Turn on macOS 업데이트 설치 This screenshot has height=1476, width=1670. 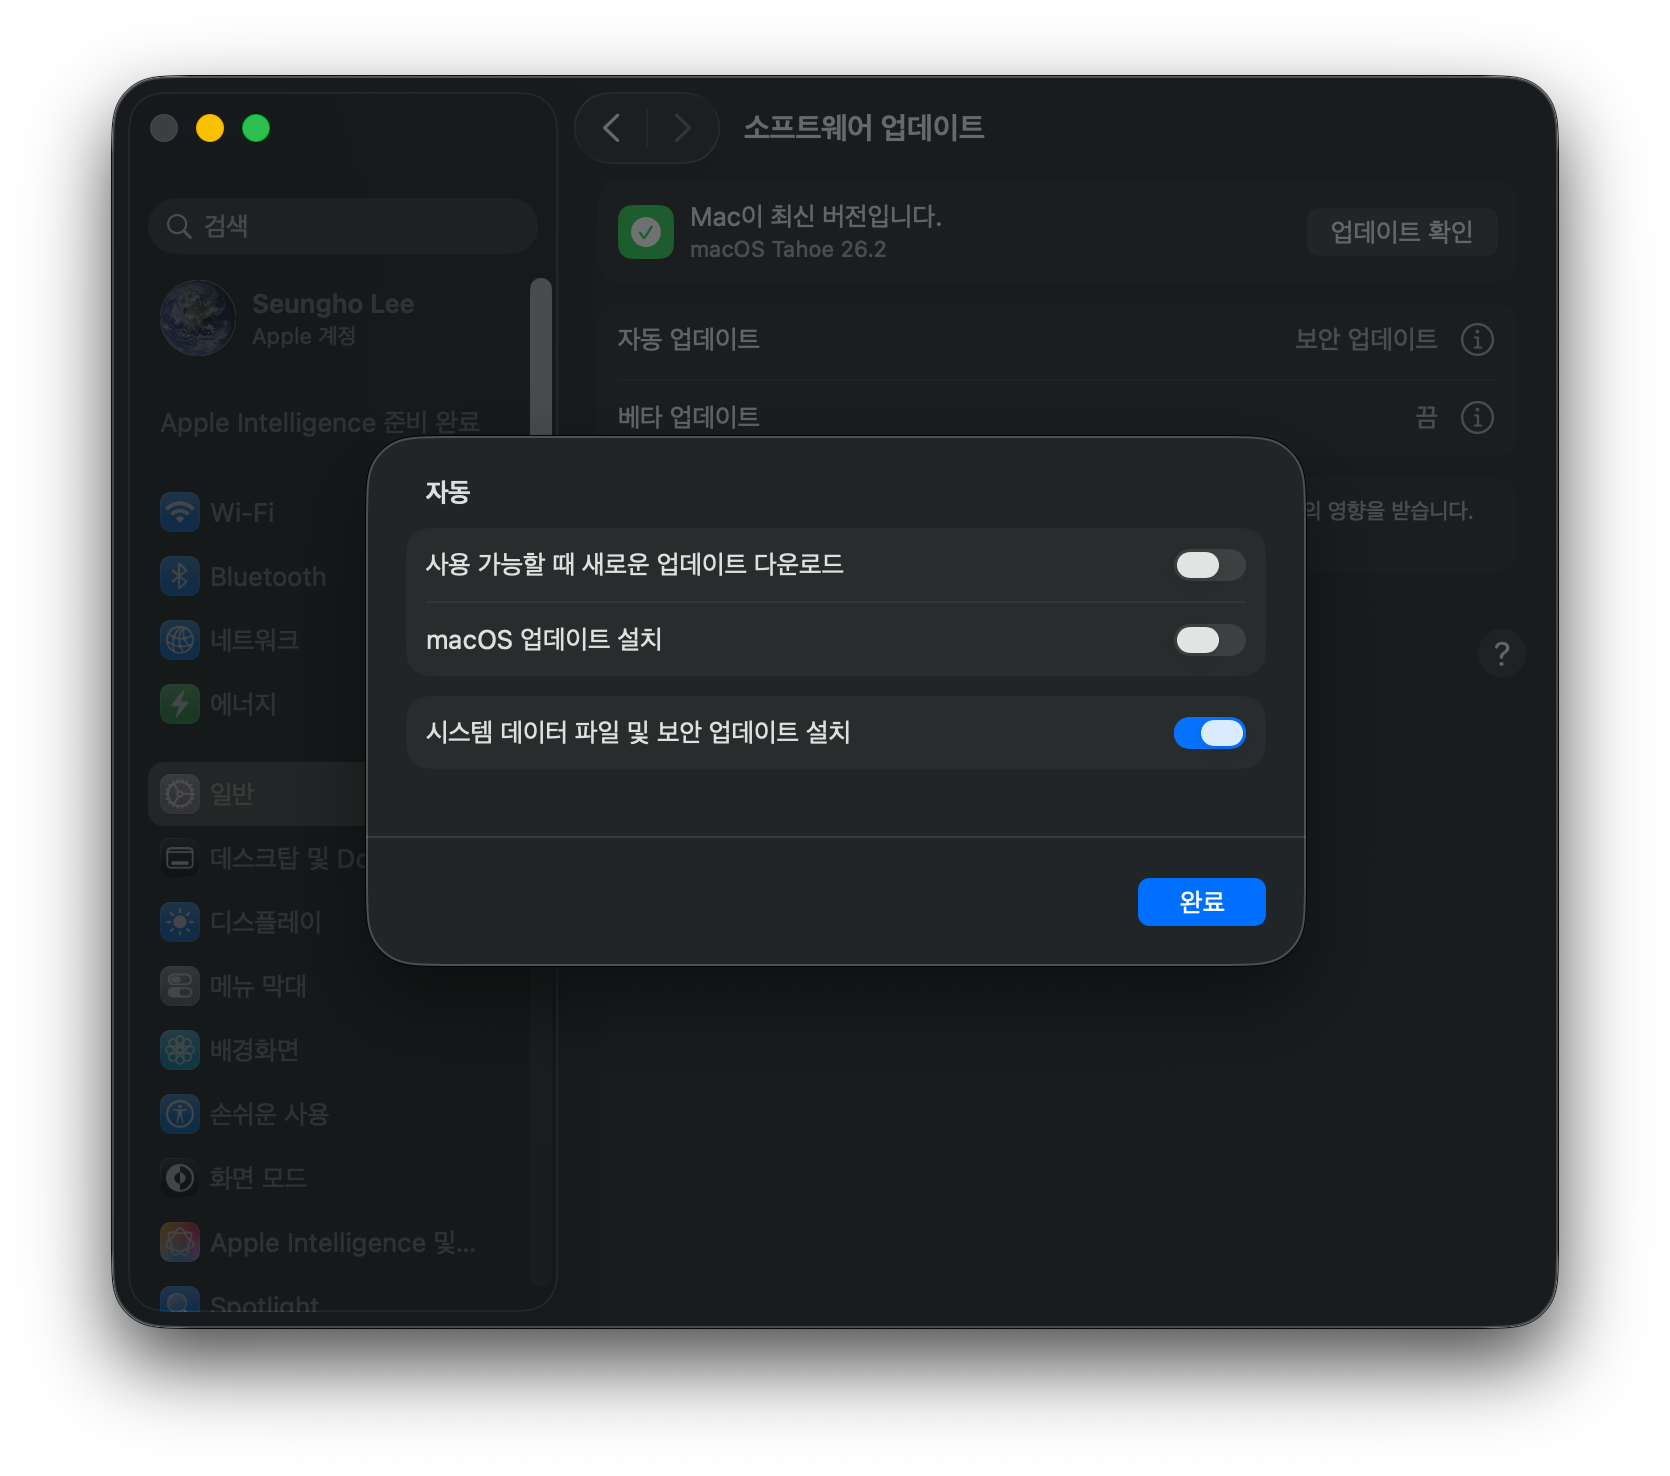[1209, 640]
